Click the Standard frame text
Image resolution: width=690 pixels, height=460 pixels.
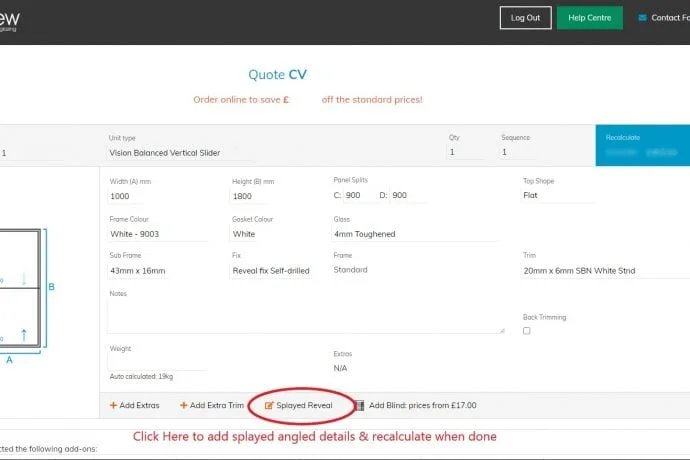[350, 270]
